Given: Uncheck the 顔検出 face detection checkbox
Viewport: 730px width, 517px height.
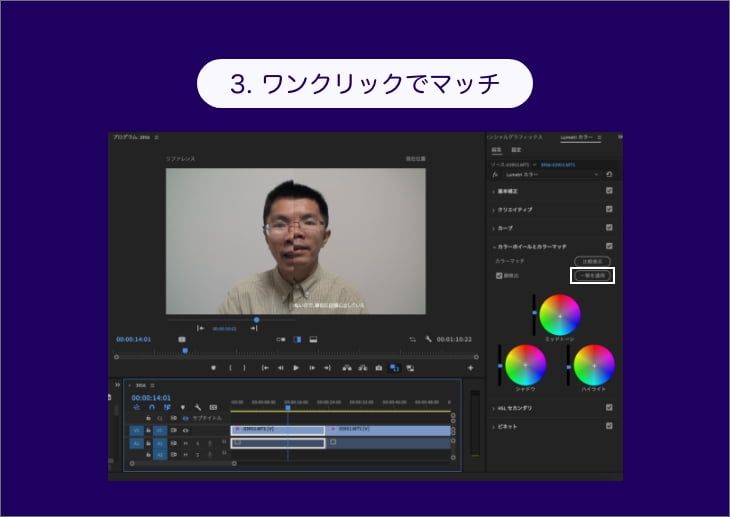Looking at the screenshot, I should tap(500, 275).
